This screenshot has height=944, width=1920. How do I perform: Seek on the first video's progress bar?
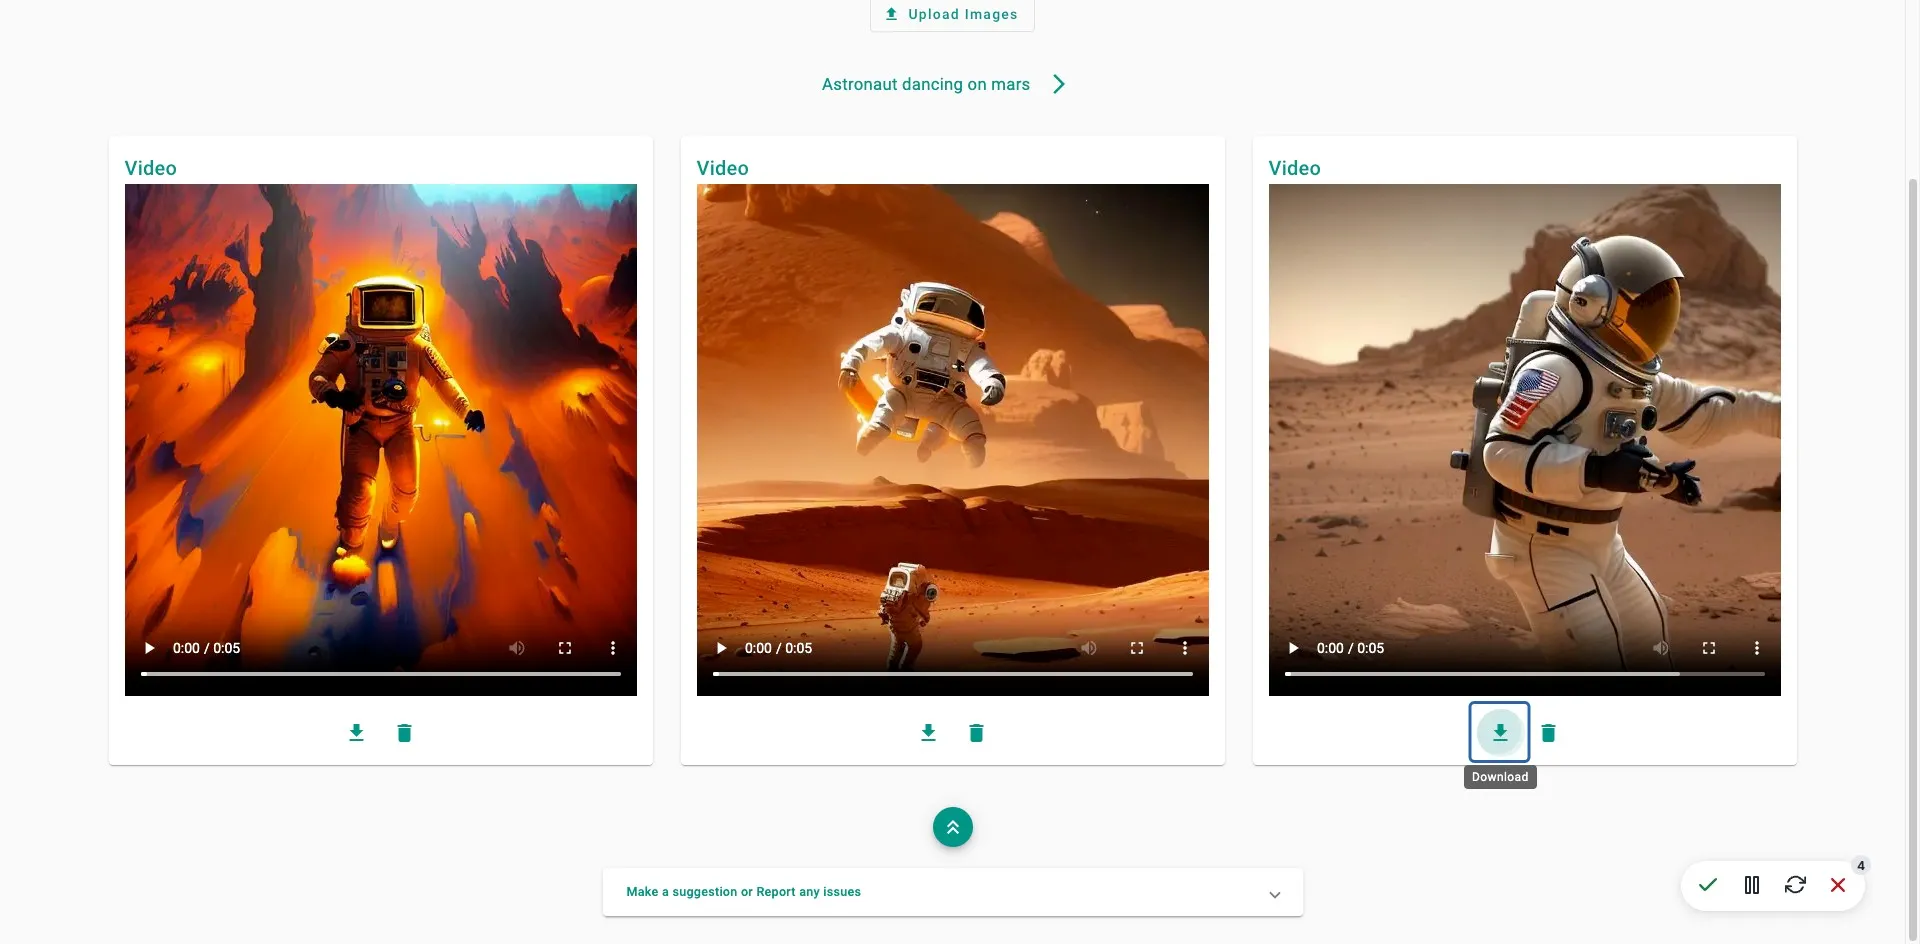[380, 674]
